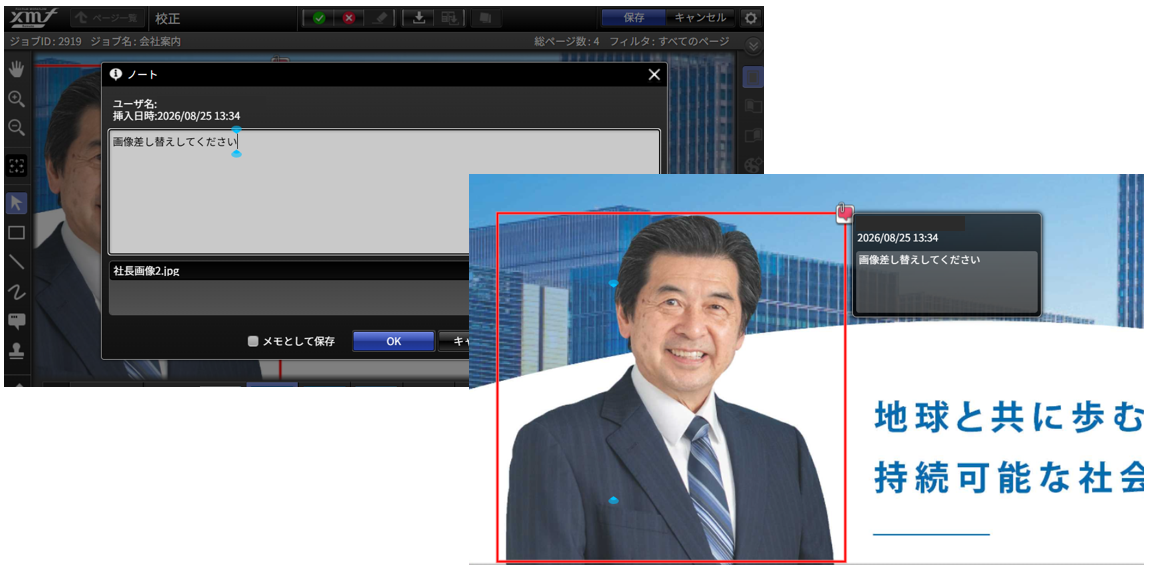
Task: Click the fit-to-area marquee zoom icon
Action: pyautogui.click(x=16, y=165)
